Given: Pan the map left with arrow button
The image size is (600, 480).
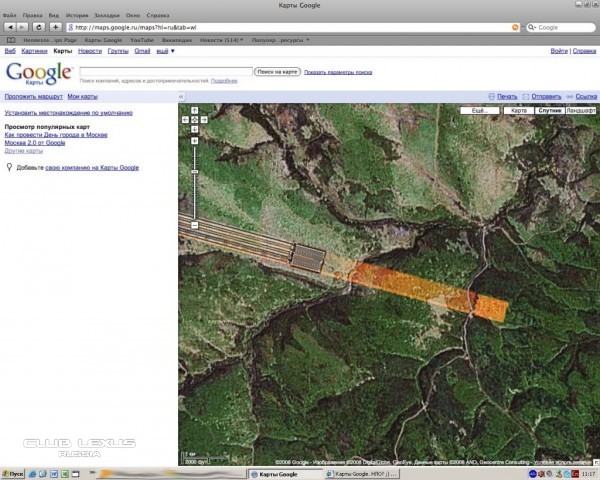Looking at the screenshot, I should click(187, 119).
